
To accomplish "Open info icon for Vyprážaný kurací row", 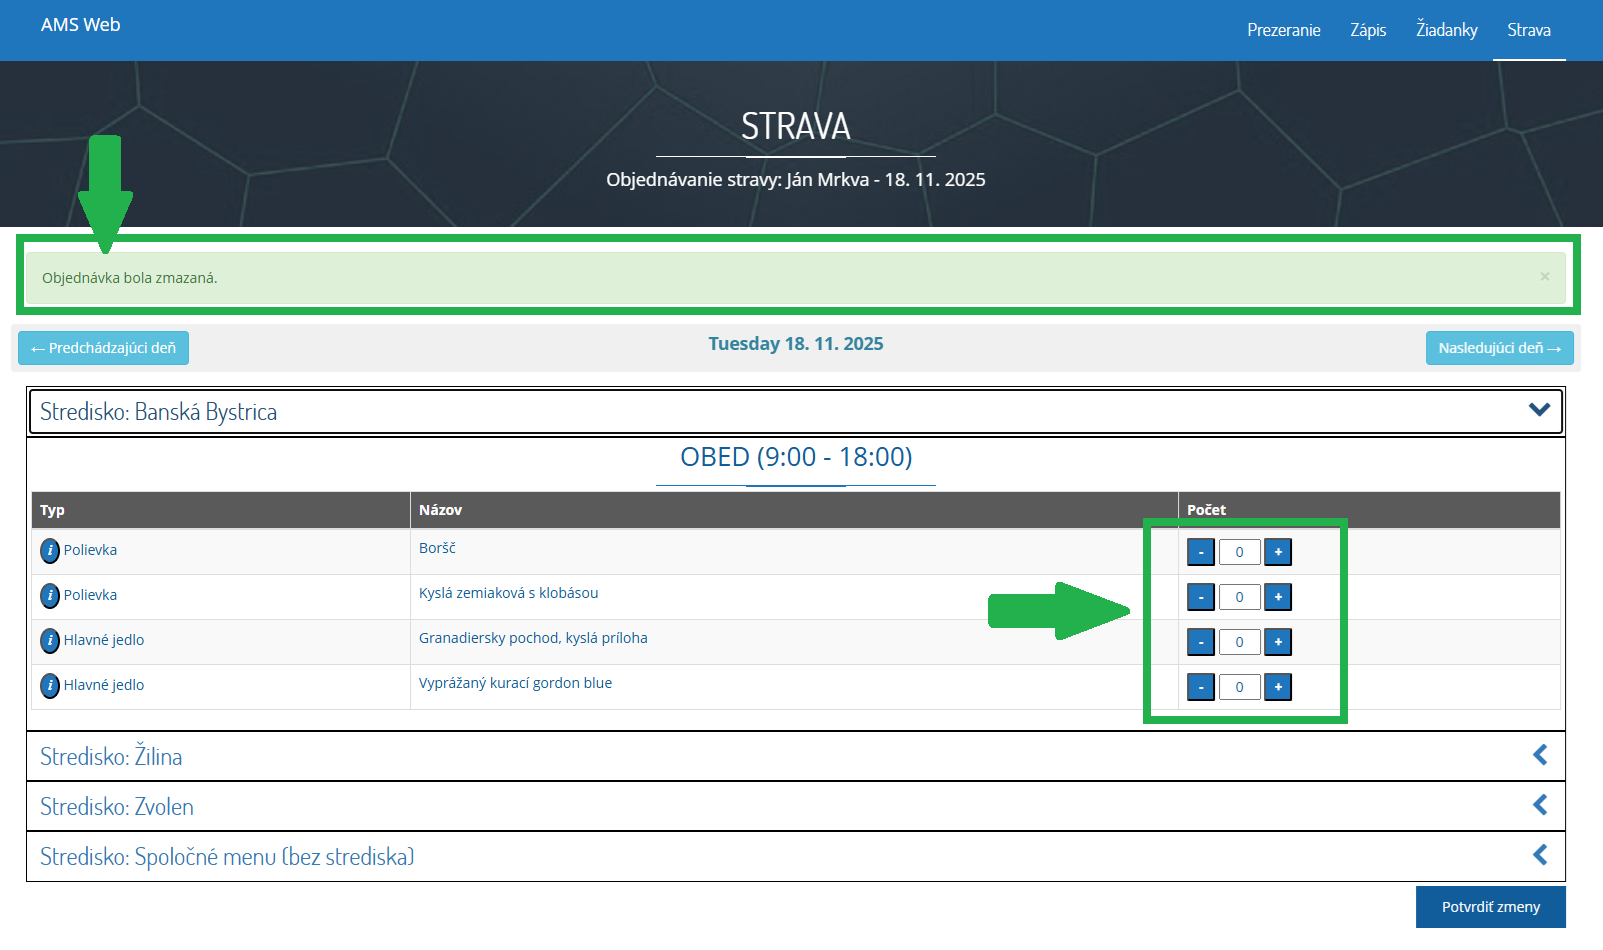I will coord(50,685).
